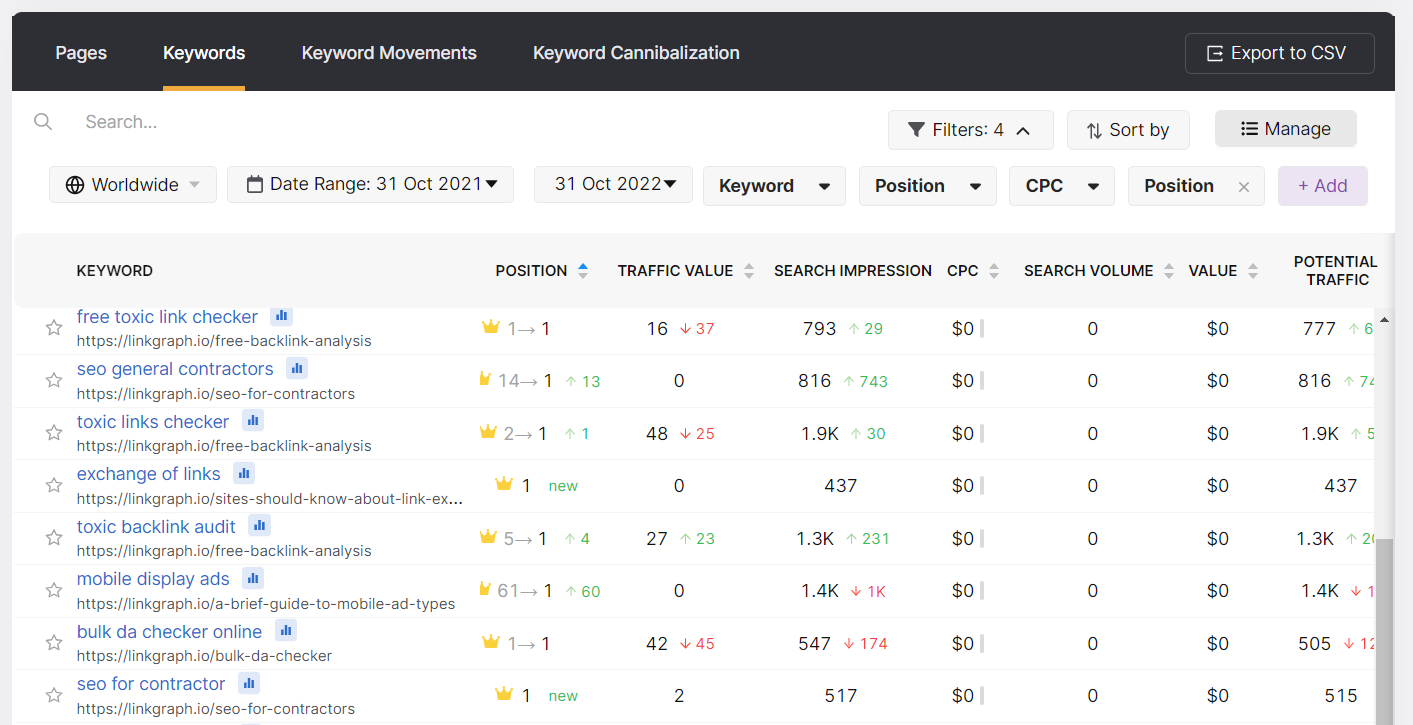This screenshot has width=1413, height=725.
Task: Open the CPC filter dropdown
Action: pos(1062,186)
